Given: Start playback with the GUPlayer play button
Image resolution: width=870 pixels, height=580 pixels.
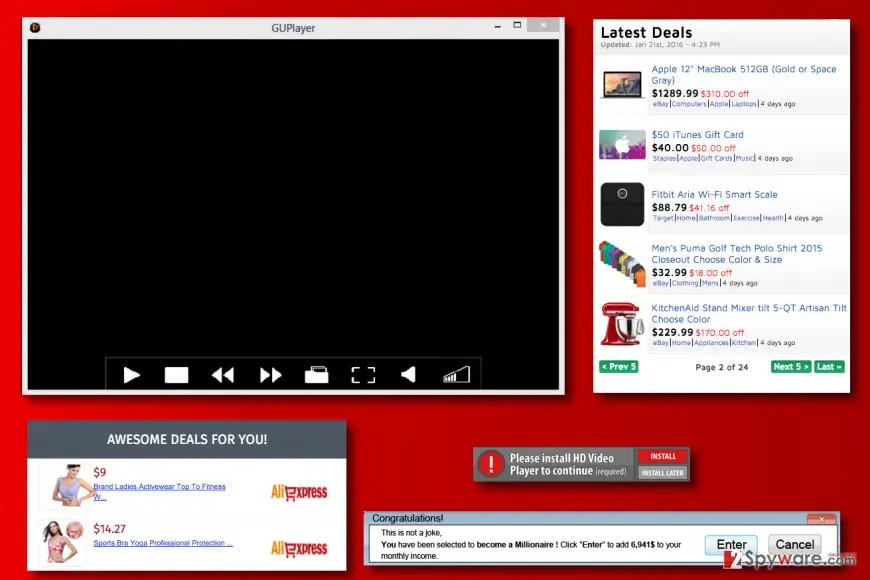Looking at the screenshot, I should pos(131,375).
